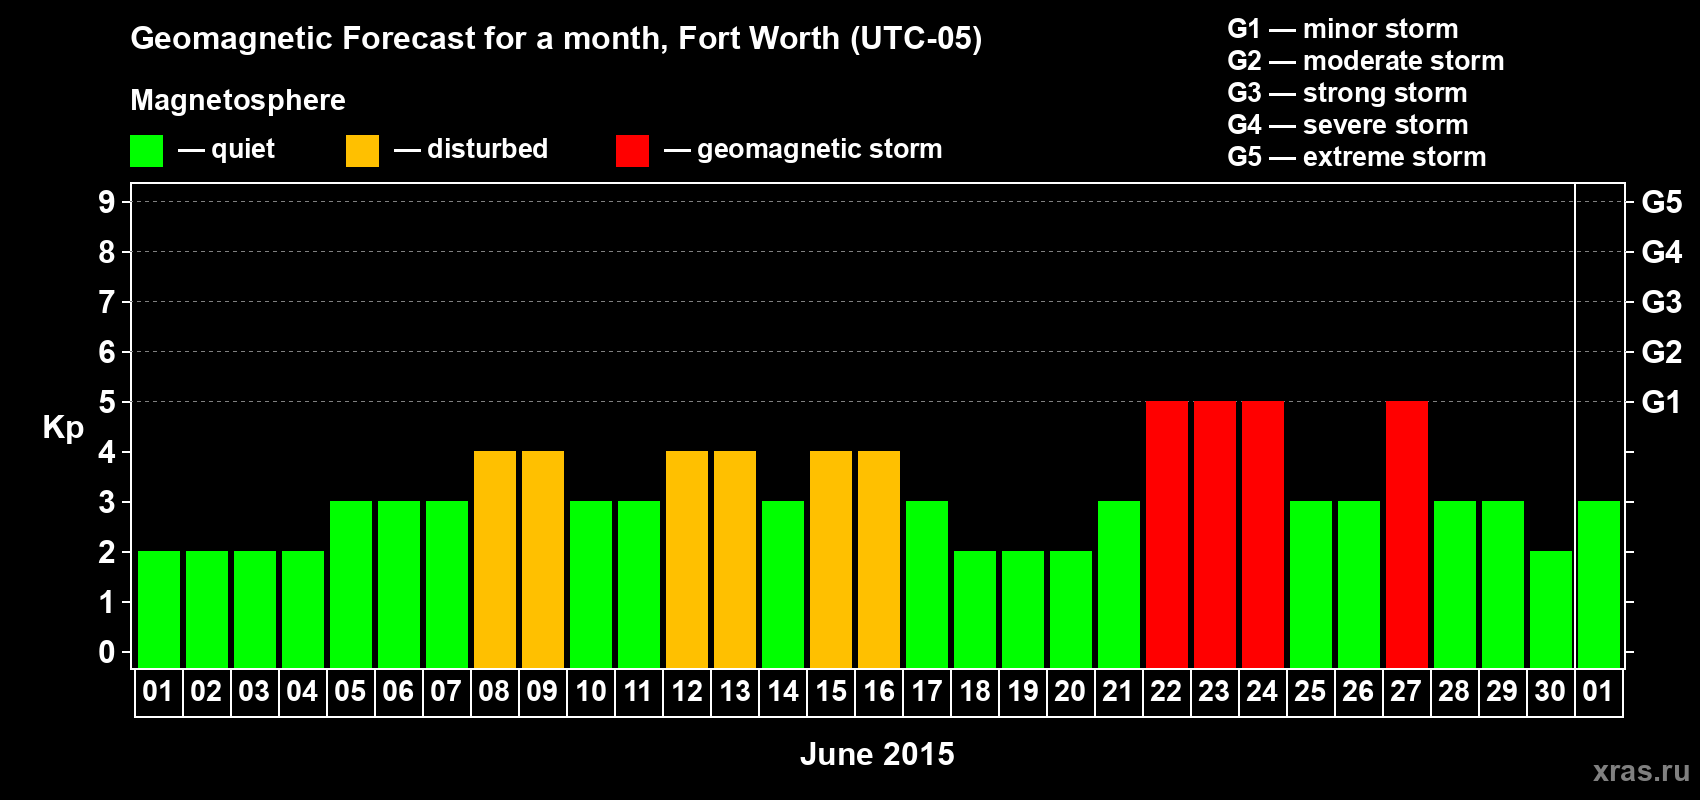The height and width of the screenshot is (800, 1700).
Task: Click the date label 29
Action: point(1502,691)
